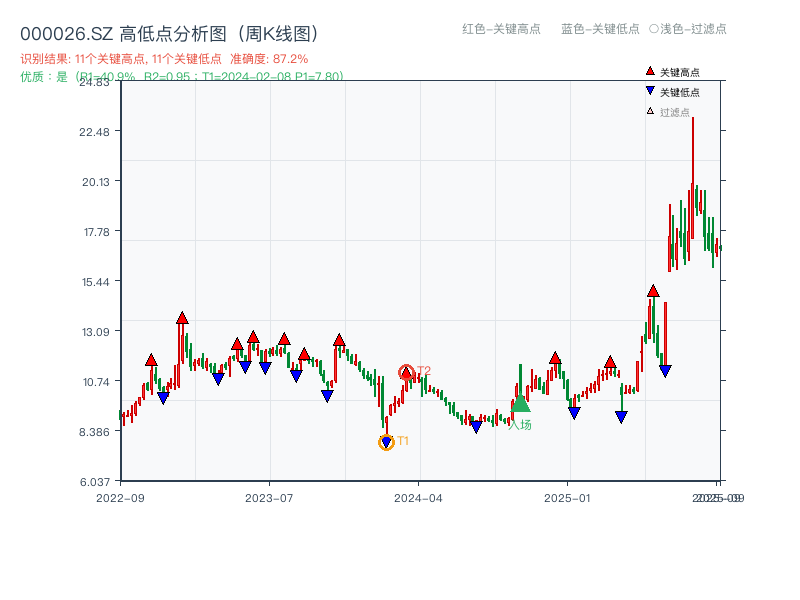The image size is (800, 600).
Task: Click the y-axis label 17.78
Action: [x=96, y=232]
